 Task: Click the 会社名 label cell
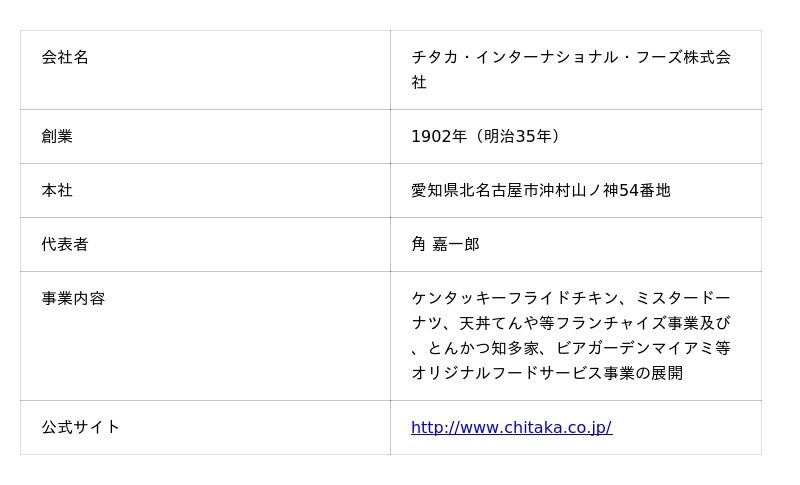click(65, 58)
